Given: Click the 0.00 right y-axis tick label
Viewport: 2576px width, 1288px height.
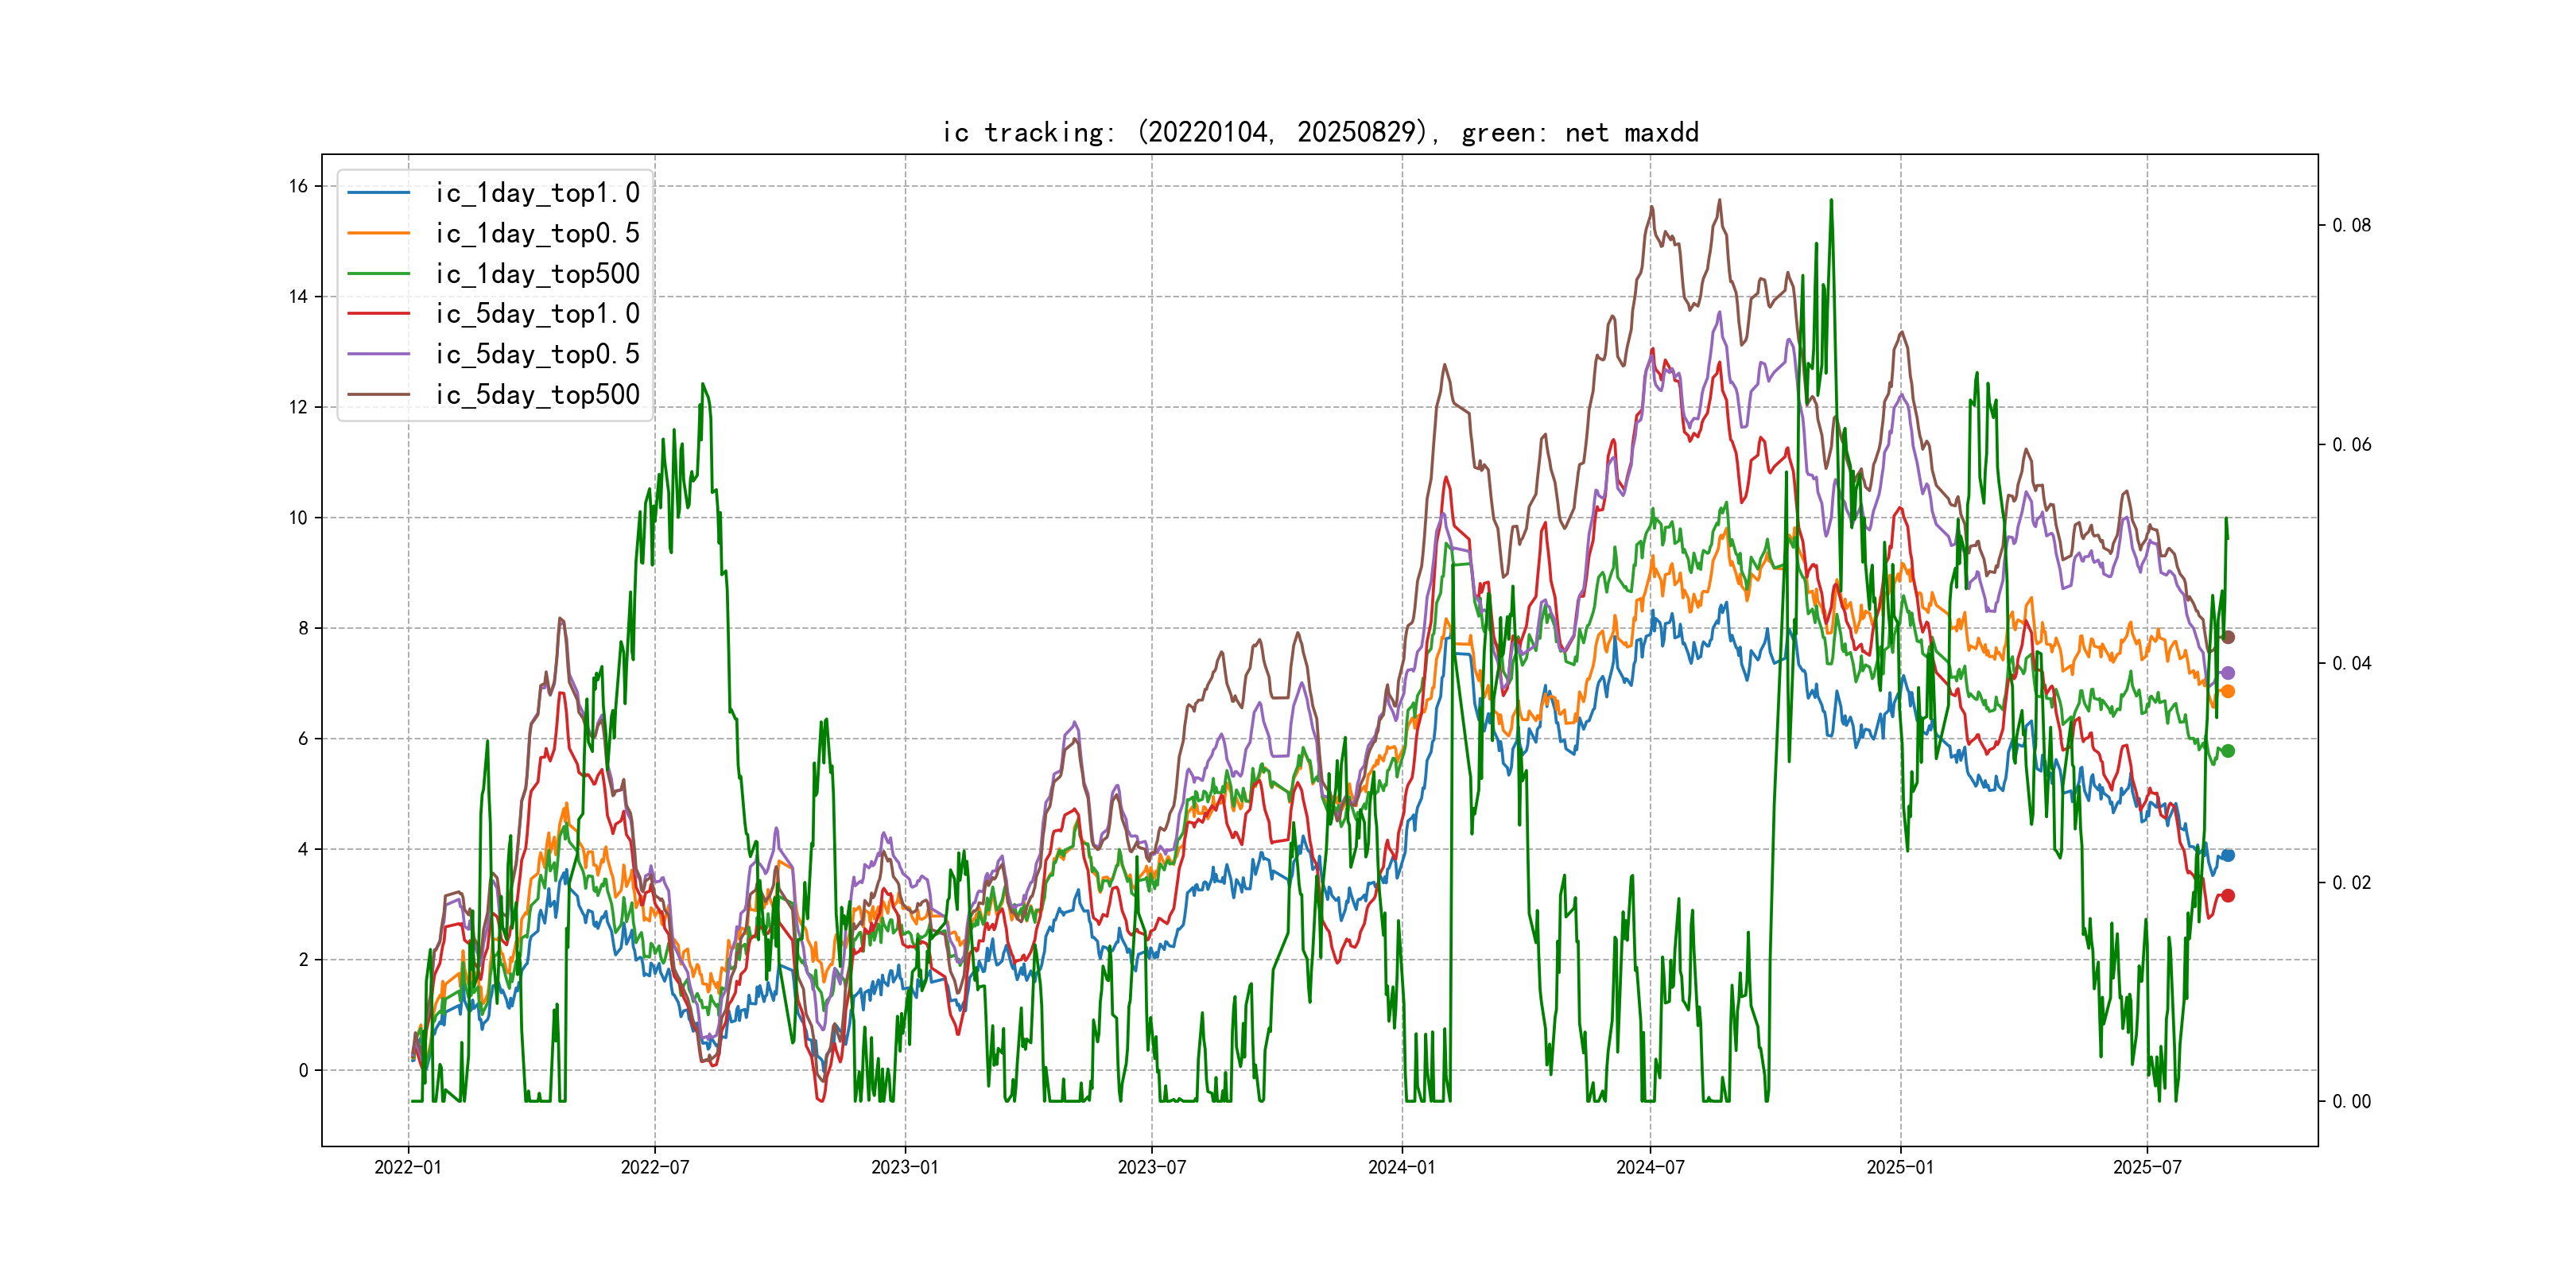Looking at the screenshot, I should click(2351, 1101).
